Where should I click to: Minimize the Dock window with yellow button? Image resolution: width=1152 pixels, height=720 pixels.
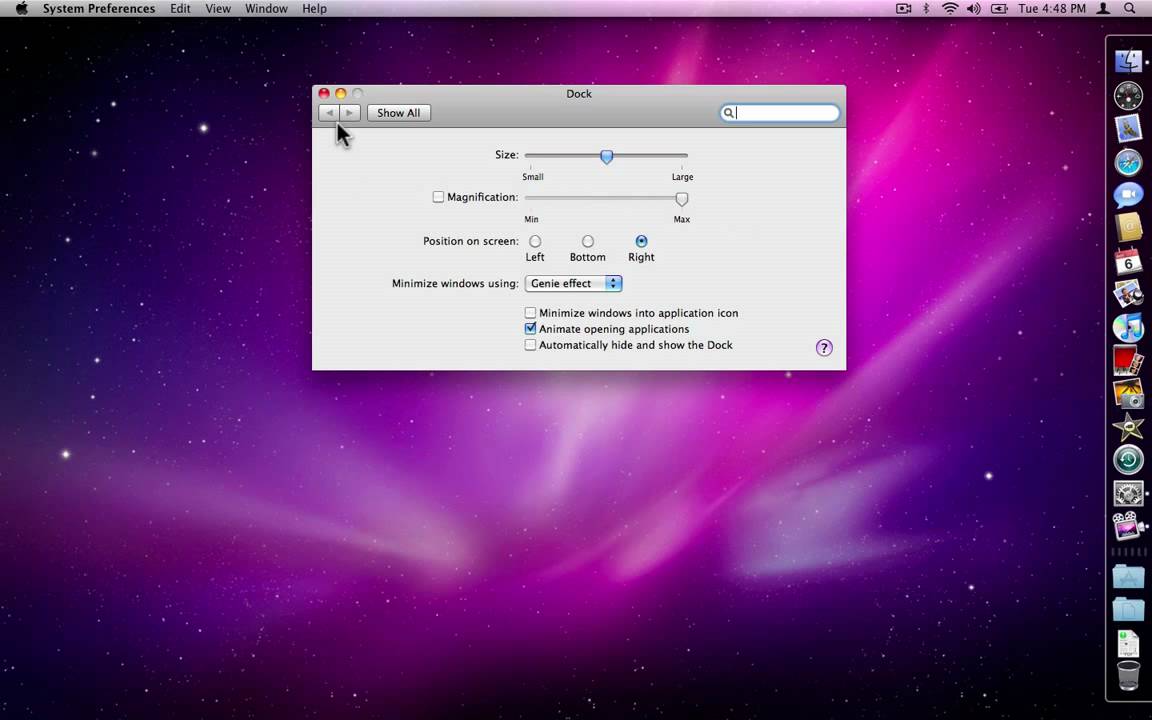tap(341, 93)
